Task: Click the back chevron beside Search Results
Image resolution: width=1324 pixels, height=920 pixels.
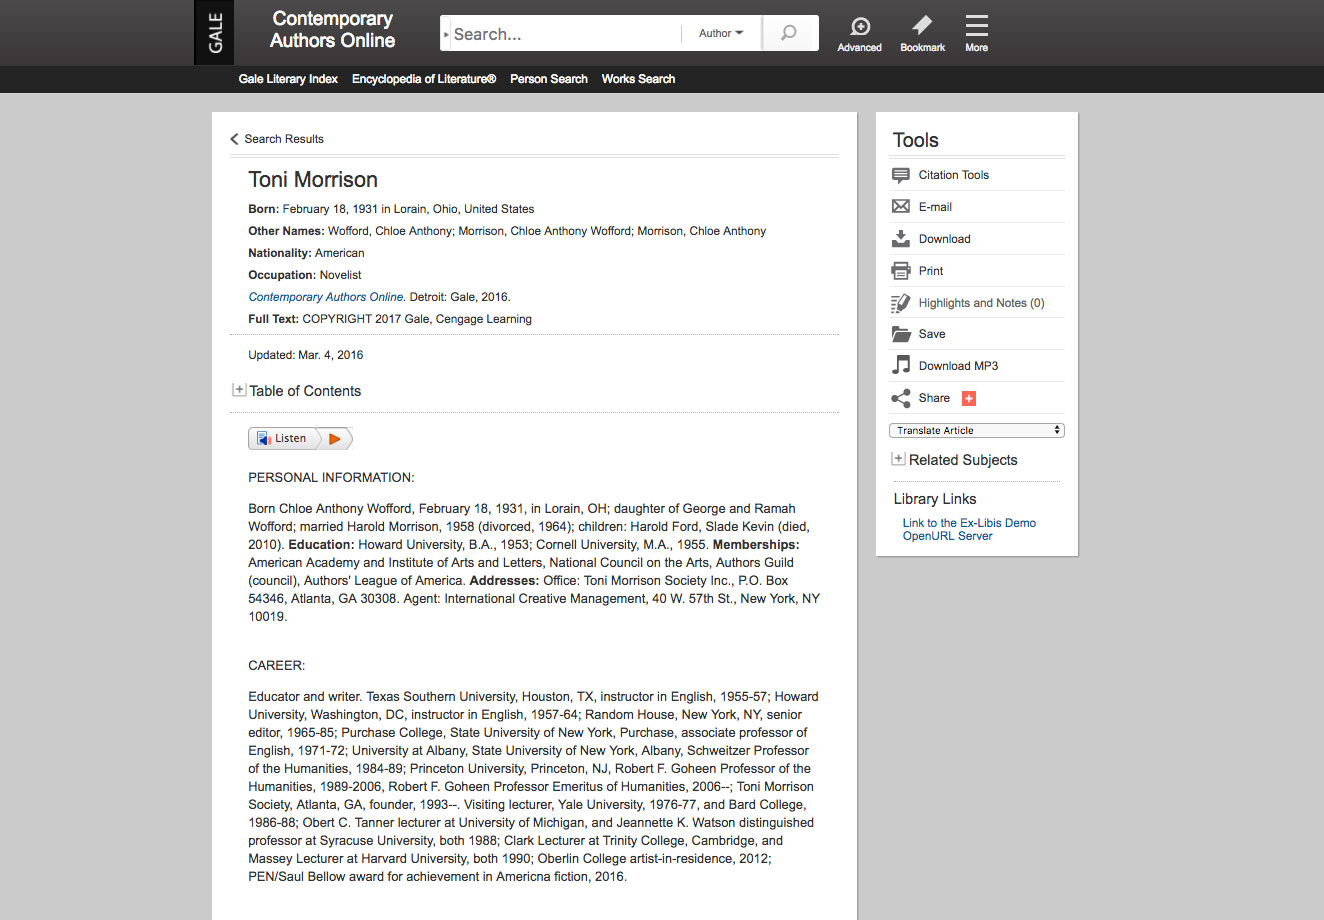Action: coord(234,139)
